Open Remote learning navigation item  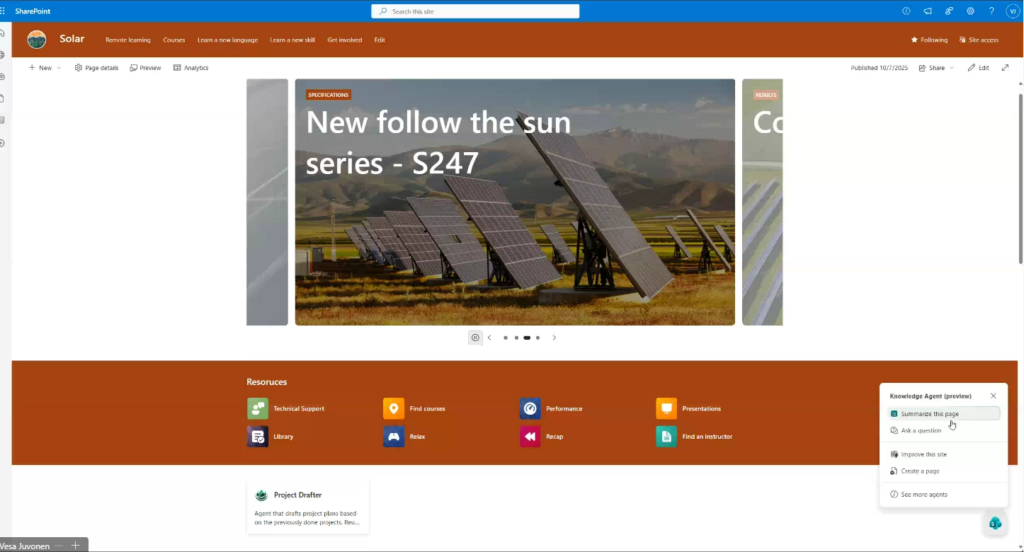128,40
